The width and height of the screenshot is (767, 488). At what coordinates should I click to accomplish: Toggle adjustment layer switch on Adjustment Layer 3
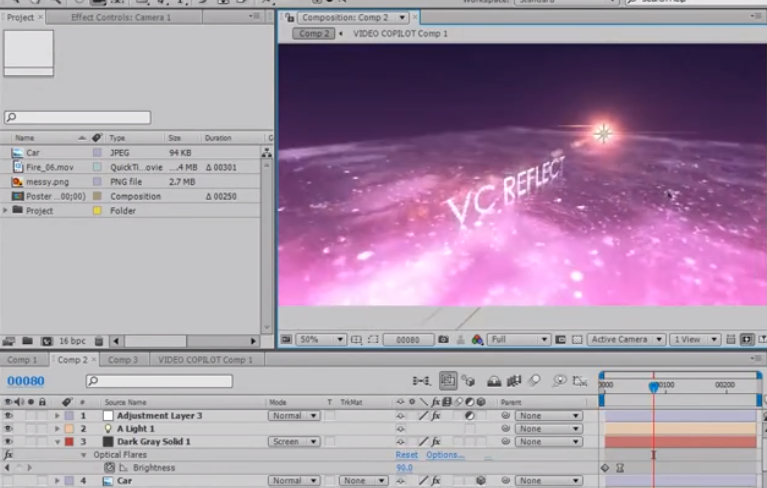[470, 416]
